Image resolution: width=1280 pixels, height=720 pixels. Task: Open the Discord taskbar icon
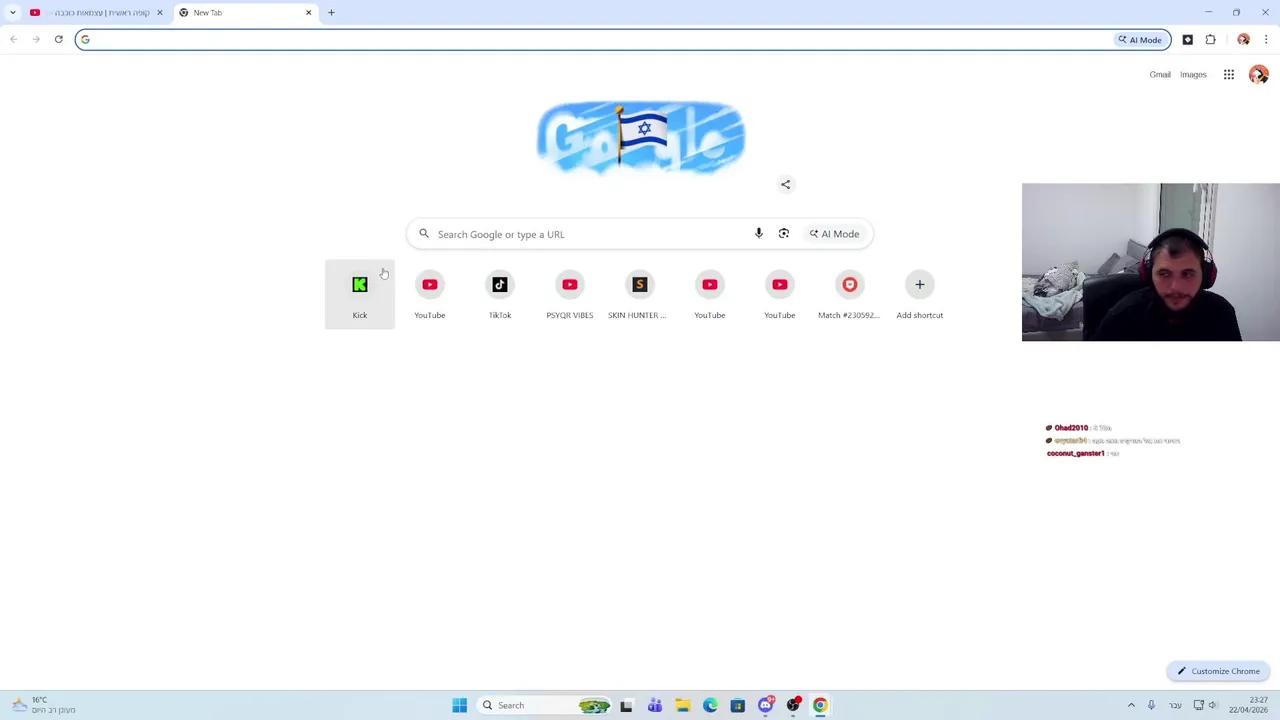point(766,705)
